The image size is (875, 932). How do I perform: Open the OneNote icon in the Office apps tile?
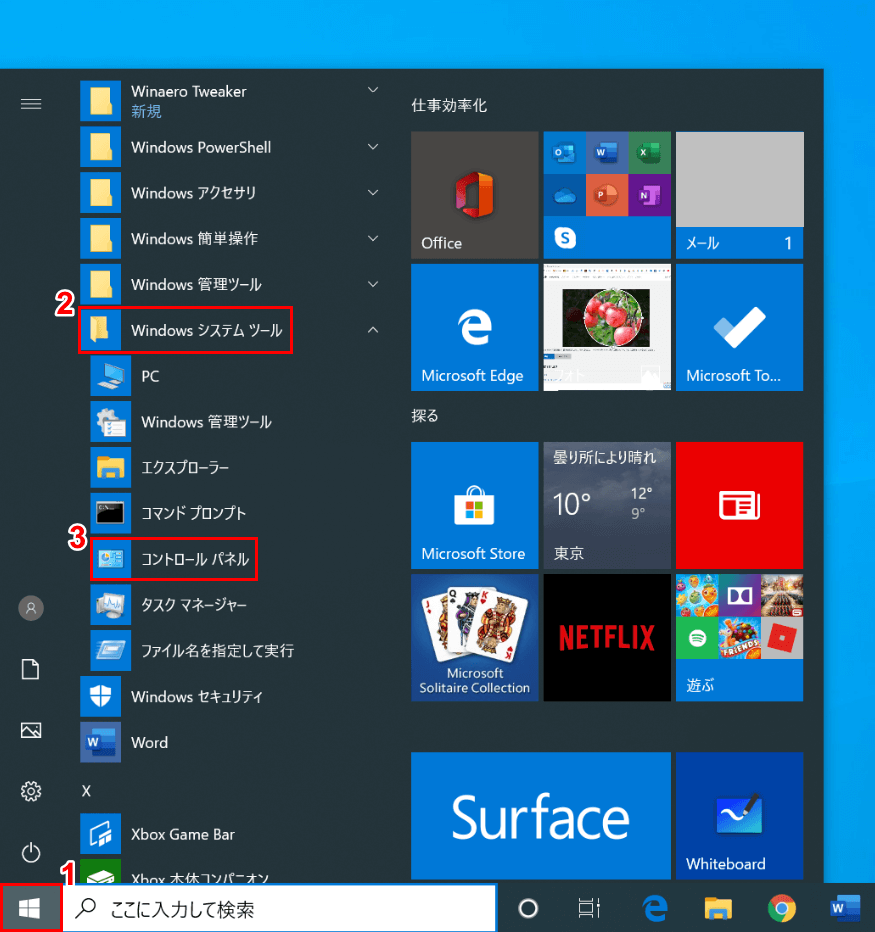649,195
